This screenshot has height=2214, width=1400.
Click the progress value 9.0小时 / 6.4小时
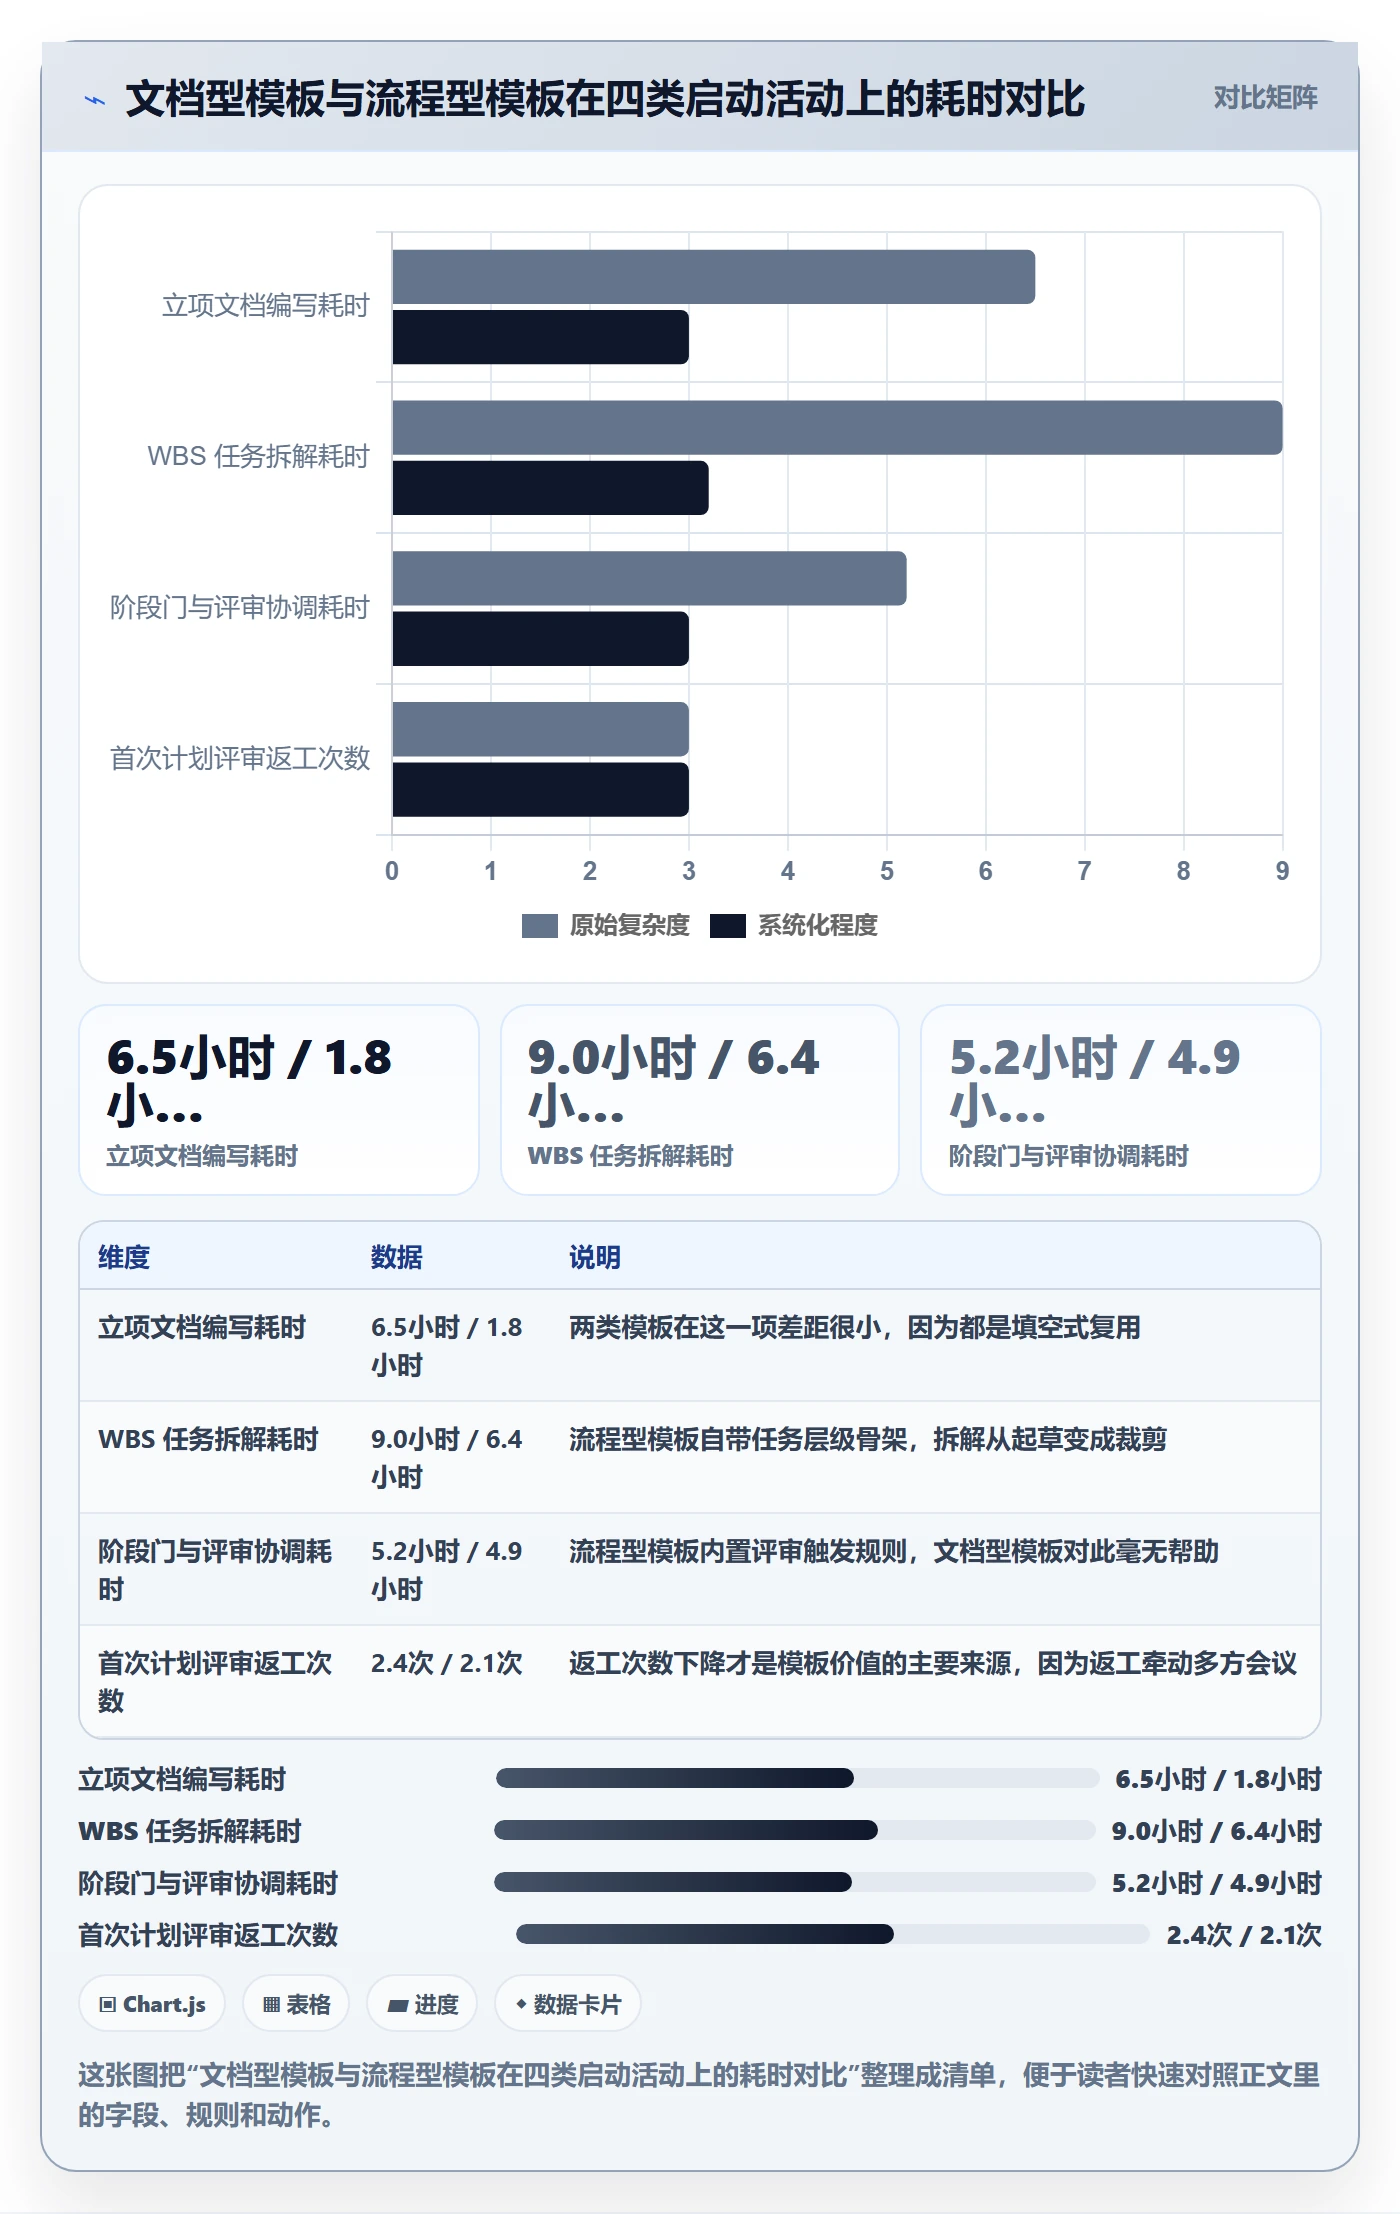tap(1217, 1831)
